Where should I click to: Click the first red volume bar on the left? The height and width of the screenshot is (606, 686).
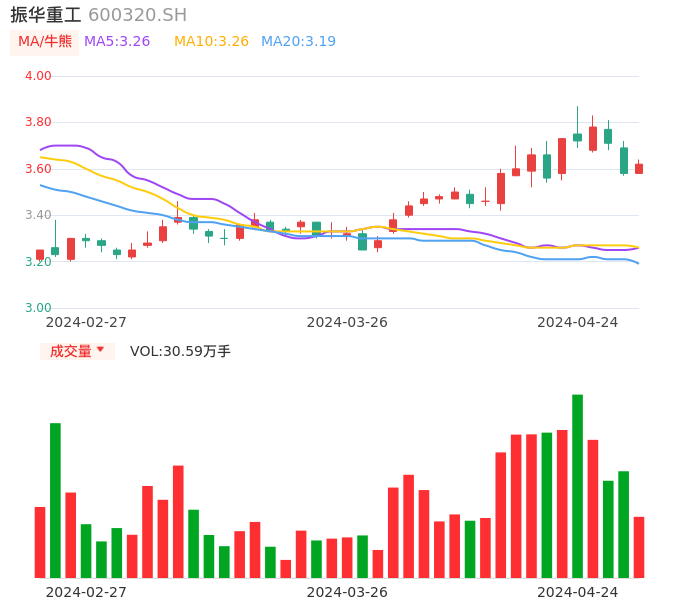coord(40,542)
